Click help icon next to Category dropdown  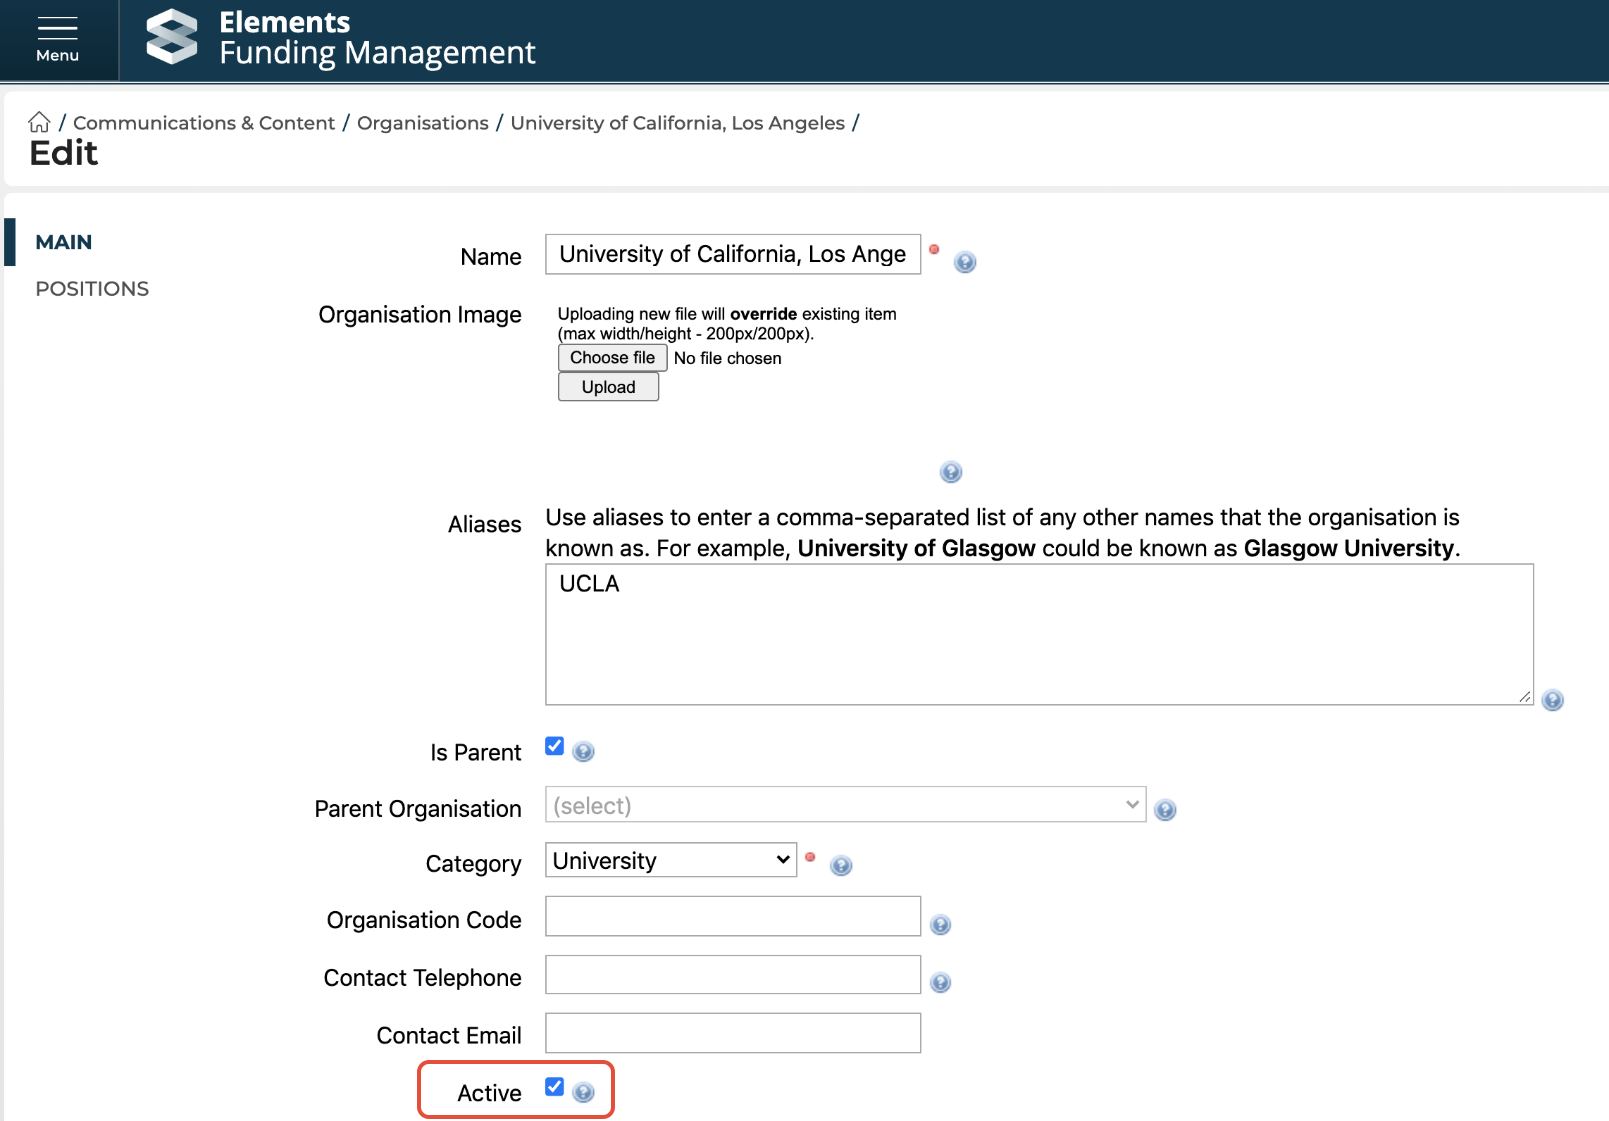point(841,865)
